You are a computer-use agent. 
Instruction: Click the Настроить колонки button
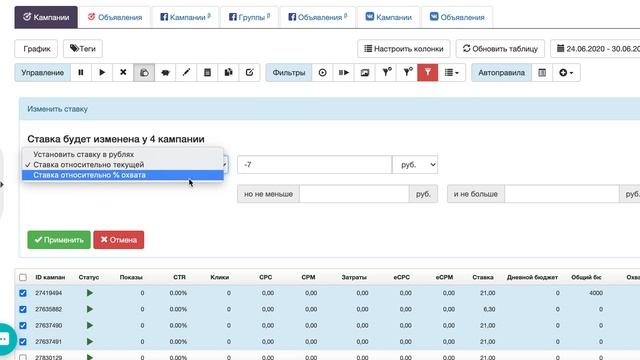[x=404, y=49]
